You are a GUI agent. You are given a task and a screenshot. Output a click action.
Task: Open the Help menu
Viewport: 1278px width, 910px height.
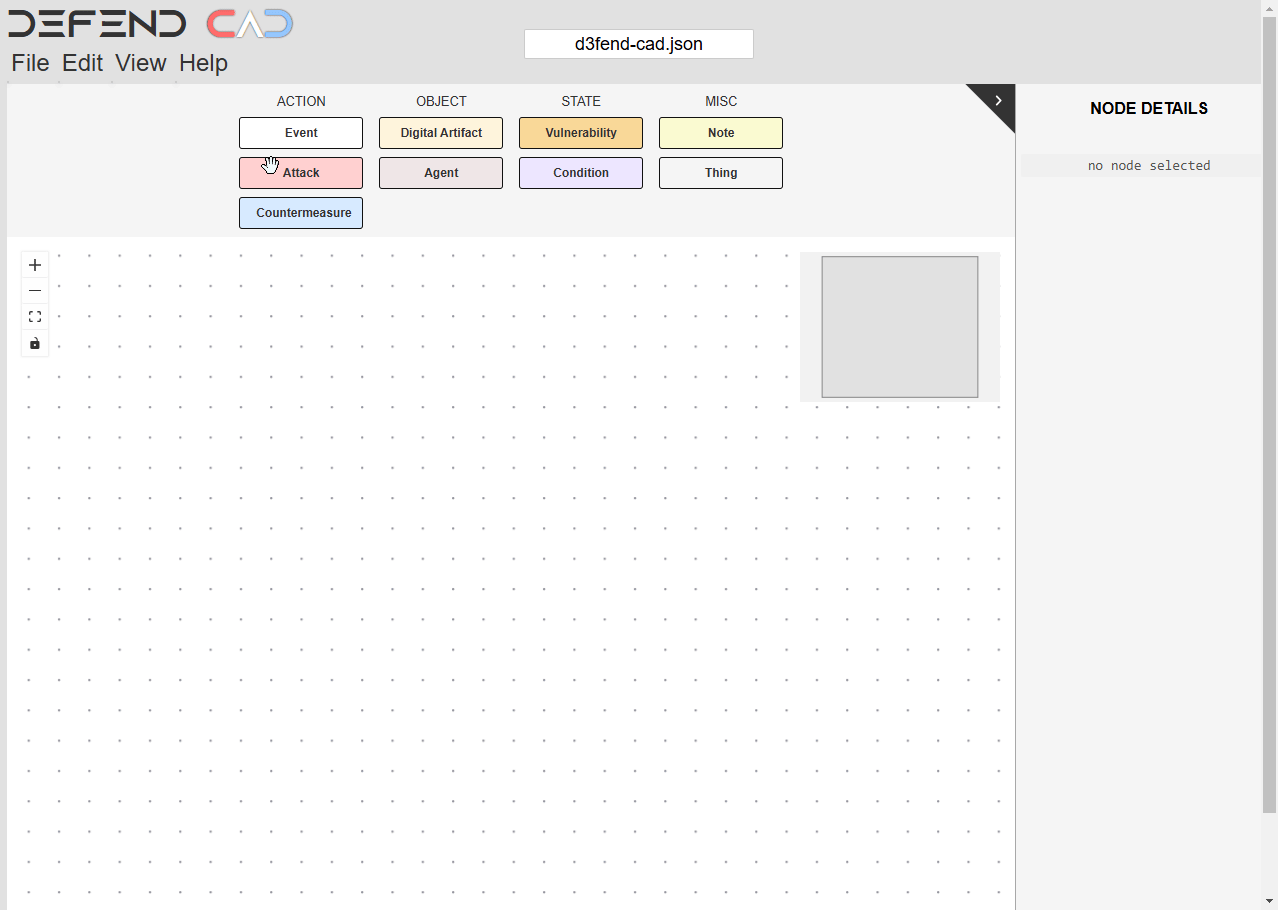pyautogui.click(x=203, y=63)
